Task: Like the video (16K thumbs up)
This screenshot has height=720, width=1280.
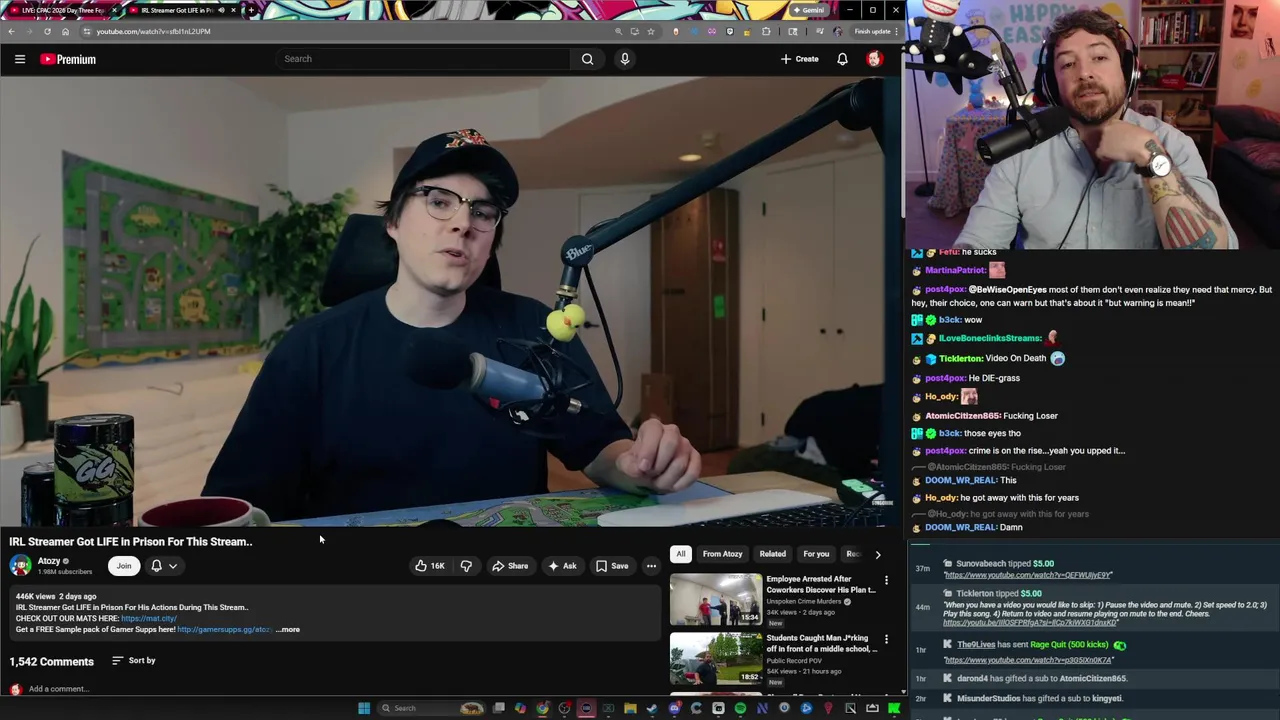Action: tap(430, 566)
